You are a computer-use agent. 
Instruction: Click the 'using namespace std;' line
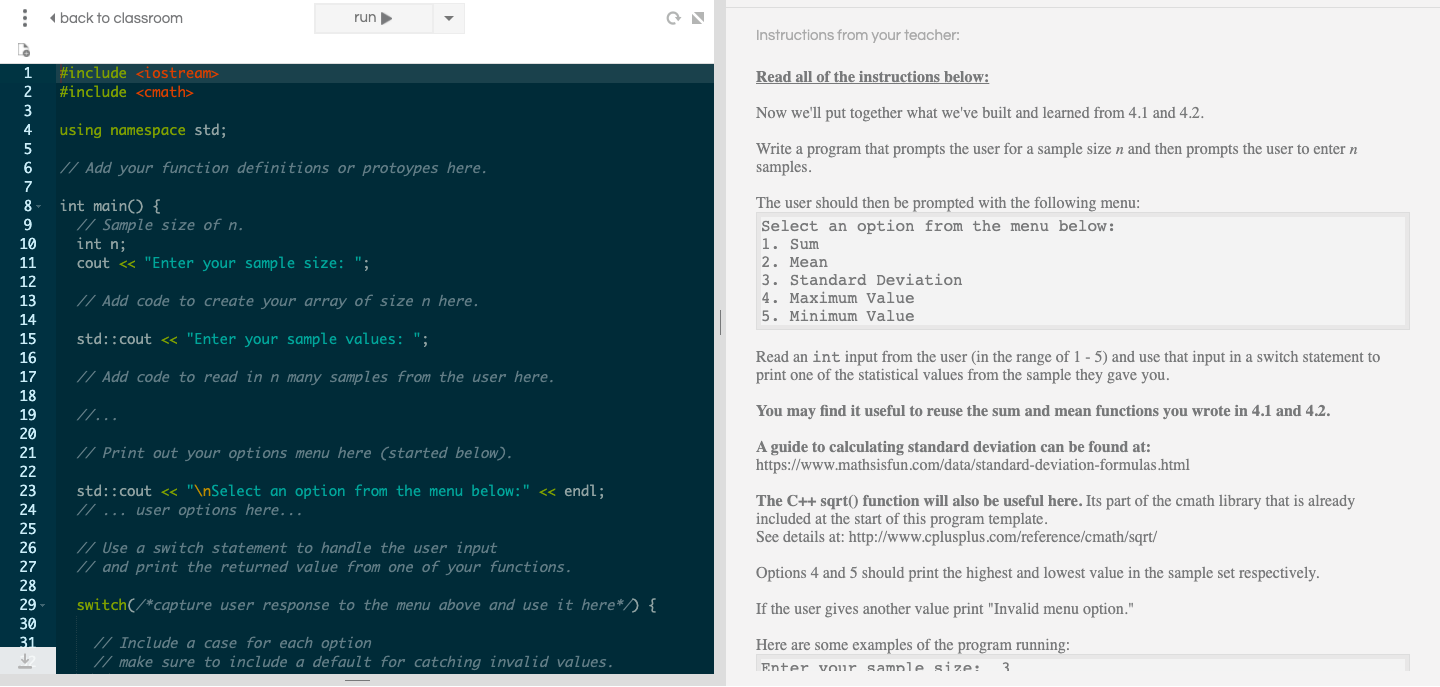(x=143, y=130)
